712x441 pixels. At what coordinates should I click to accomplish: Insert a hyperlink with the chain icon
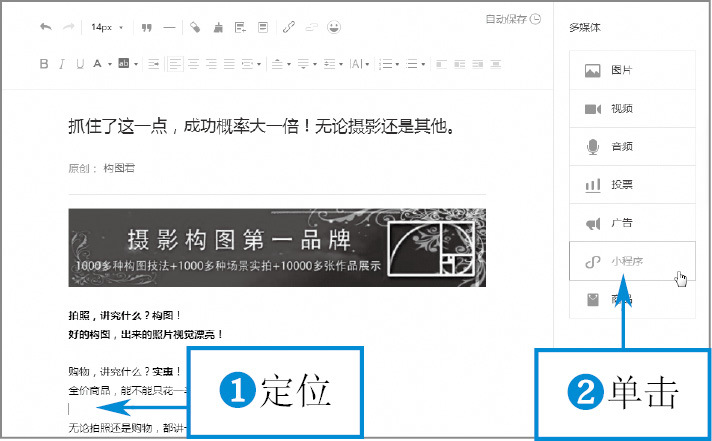[289, 27]
